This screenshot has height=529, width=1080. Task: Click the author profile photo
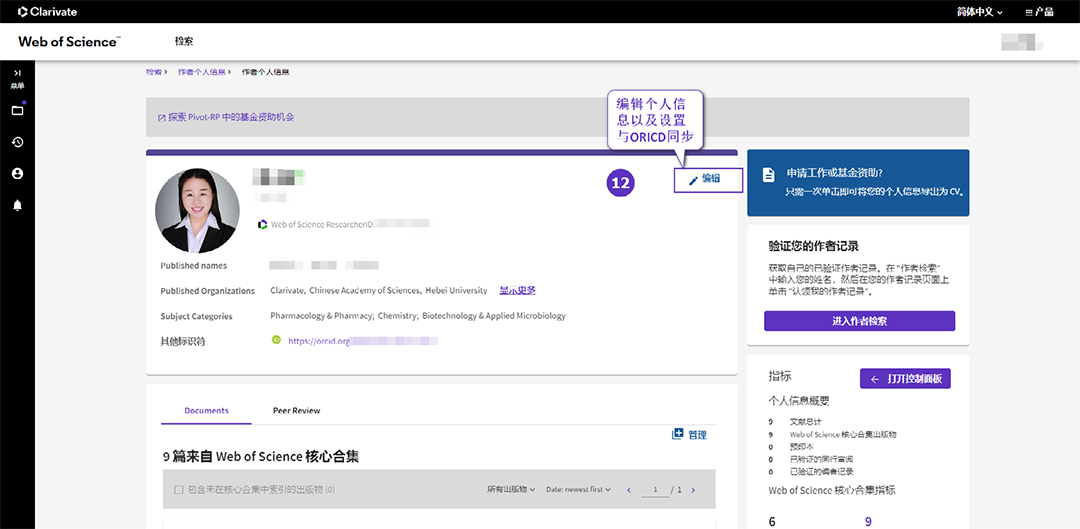[x=198, y=210]
